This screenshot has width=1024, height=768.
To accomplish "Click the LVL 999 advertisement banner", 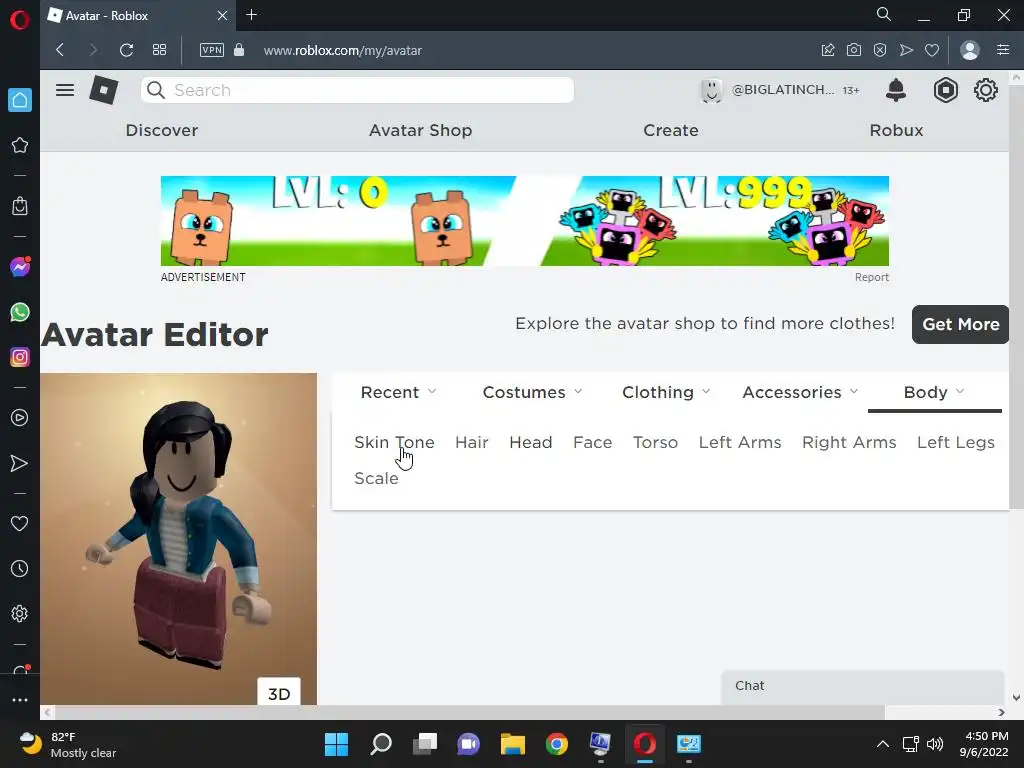I will click(x=524, y=221).
